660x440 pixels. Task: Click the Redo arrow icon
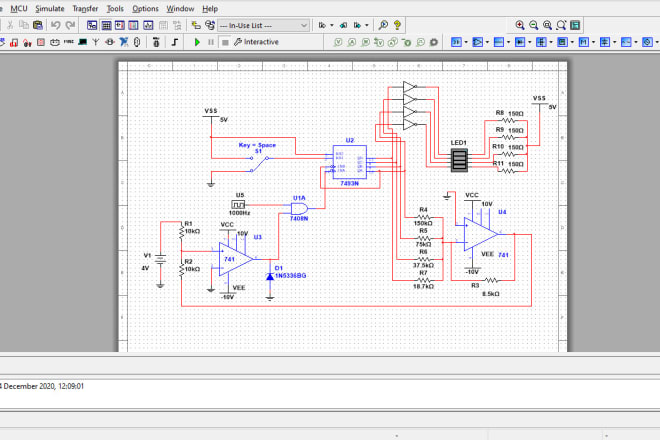point(70,25)
